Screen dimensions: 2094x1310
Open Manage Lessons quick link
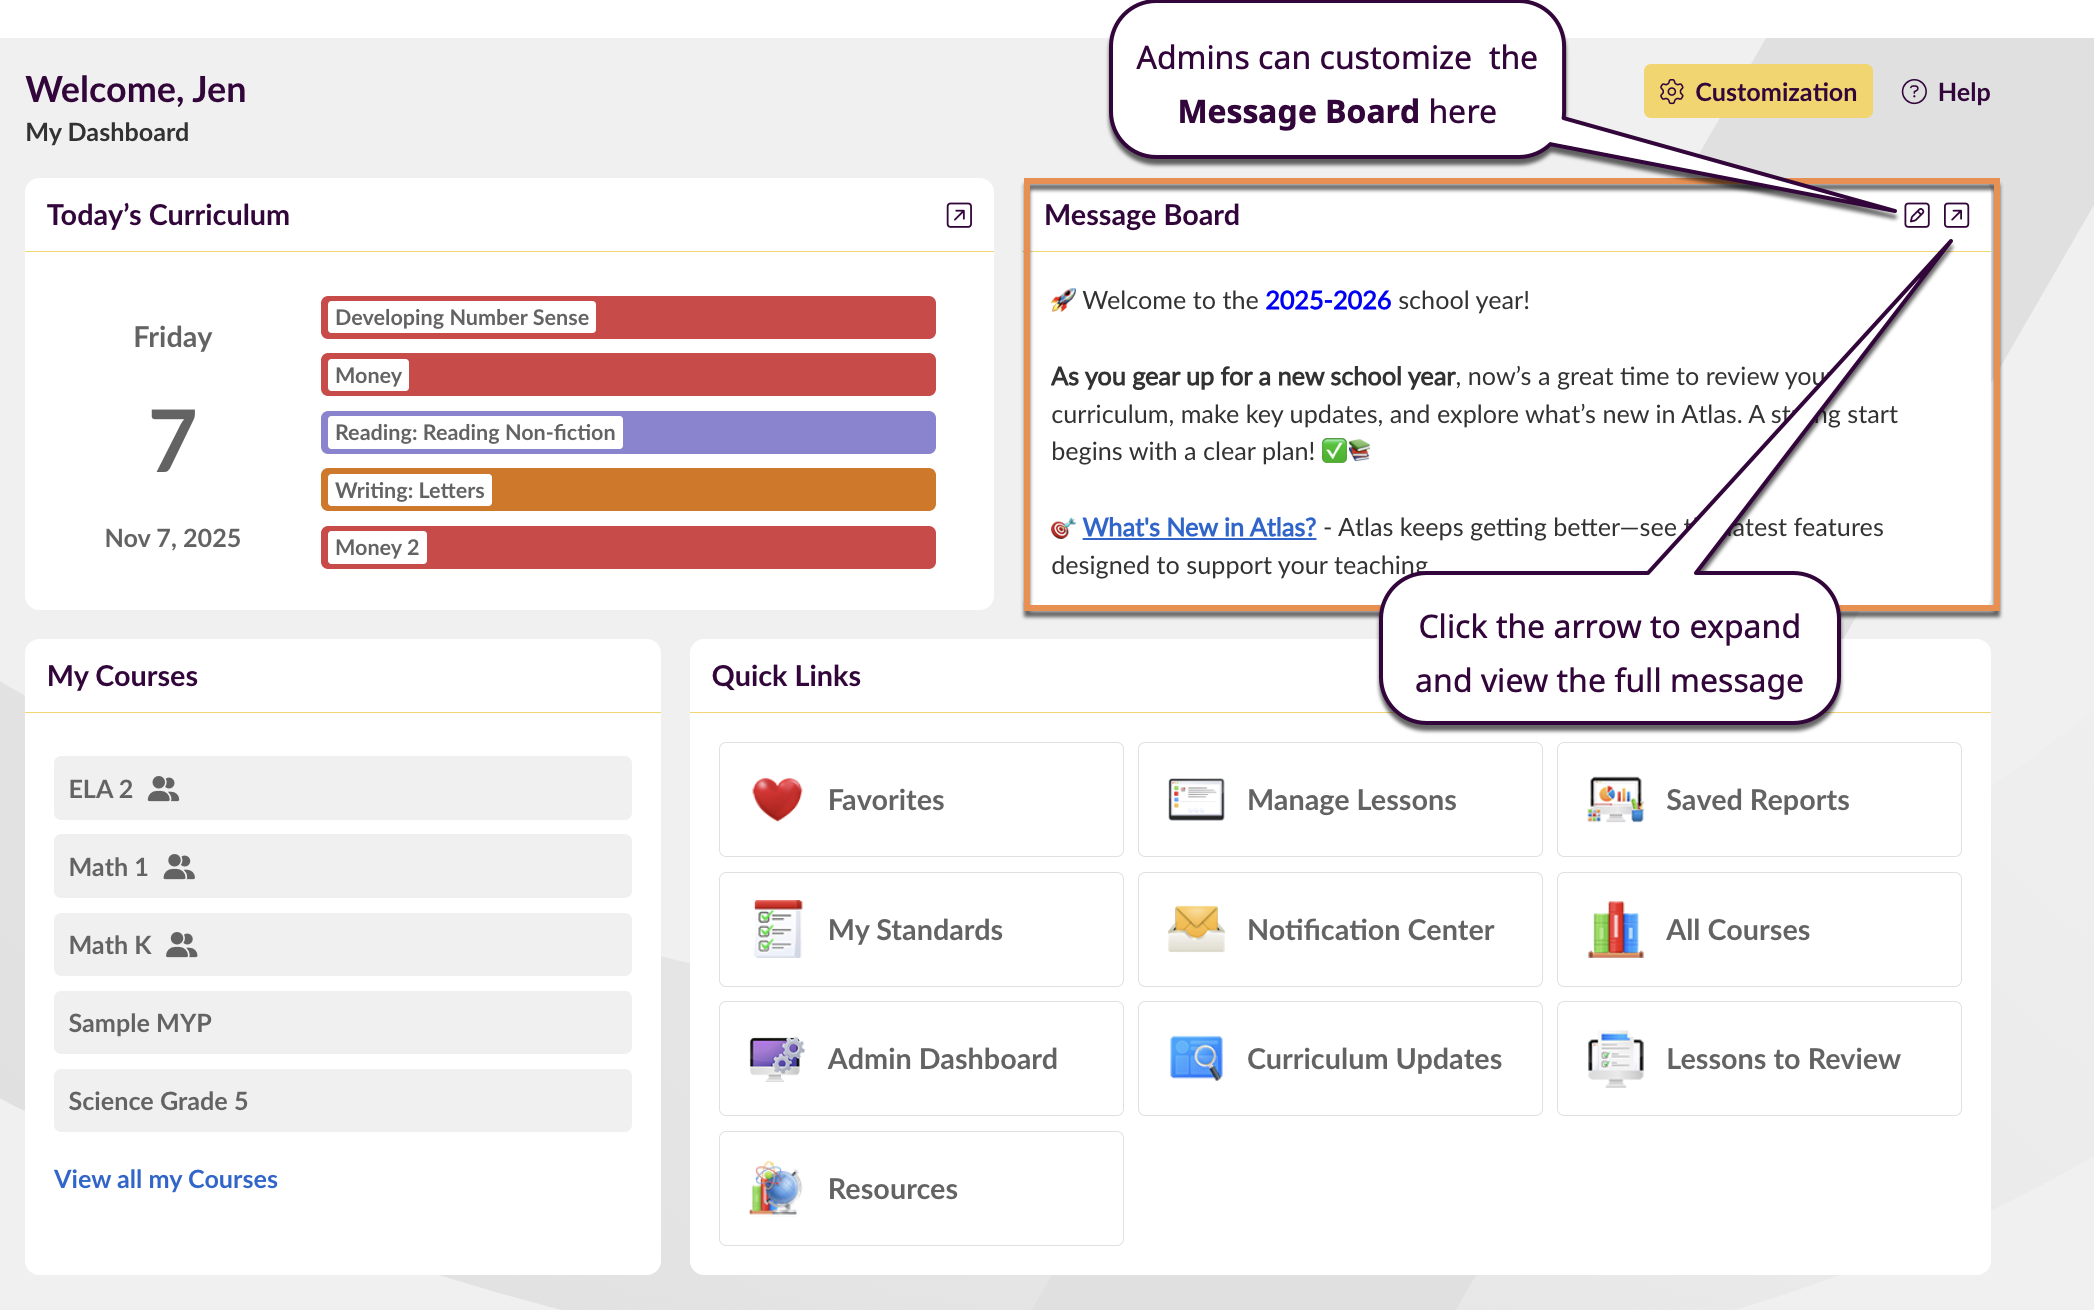[x=1339, y=799]
